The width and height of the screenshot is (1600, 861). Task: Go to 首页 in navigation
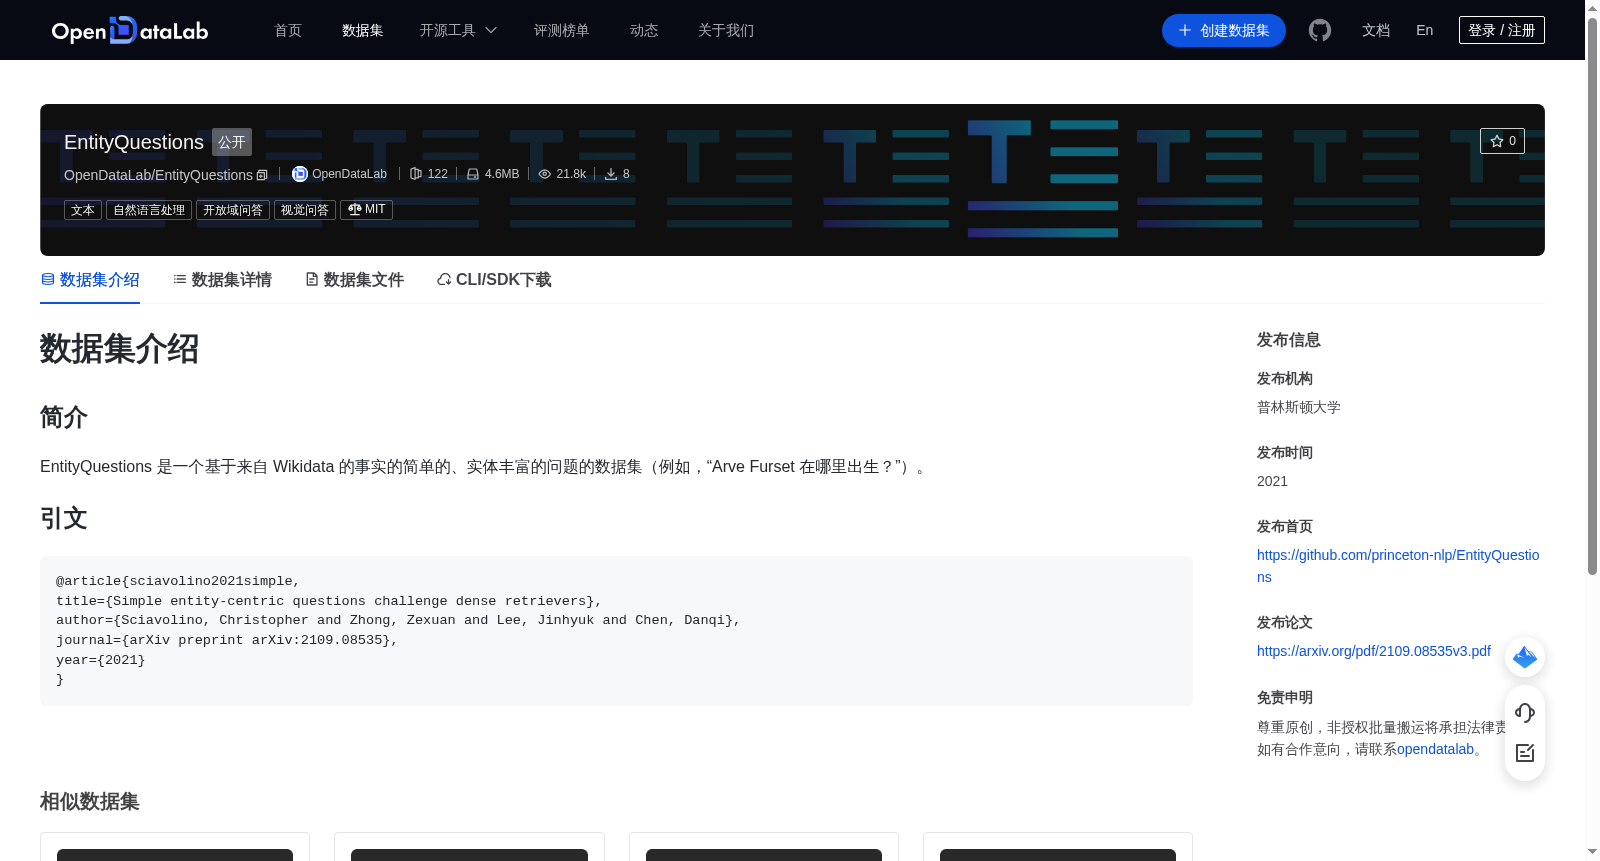[x=288, y=30]
